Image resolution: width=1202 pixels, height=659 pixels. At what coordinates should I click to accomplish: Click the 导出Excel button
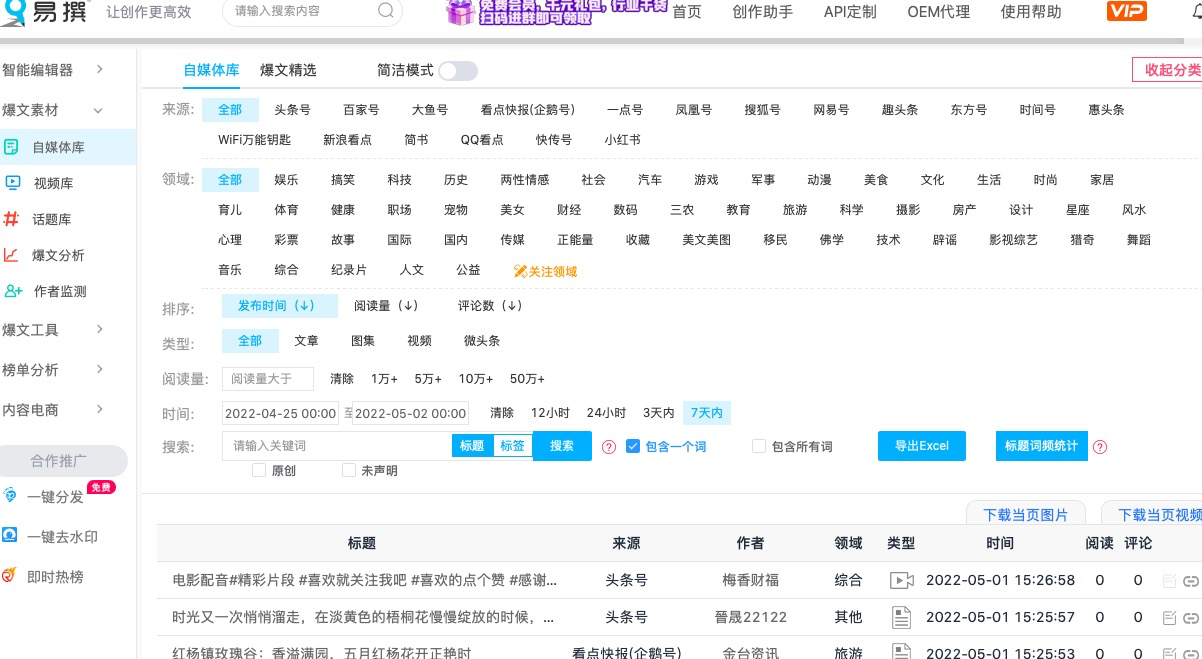(x=922, y=446)
